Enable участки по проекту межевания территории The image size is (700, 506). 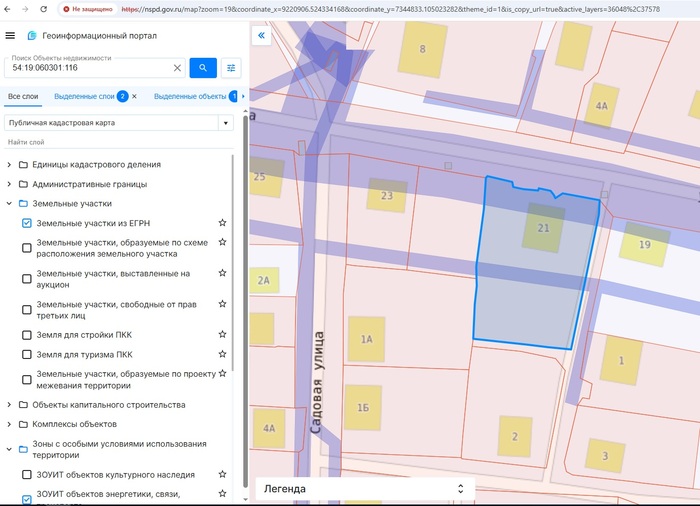click(27, 380)
